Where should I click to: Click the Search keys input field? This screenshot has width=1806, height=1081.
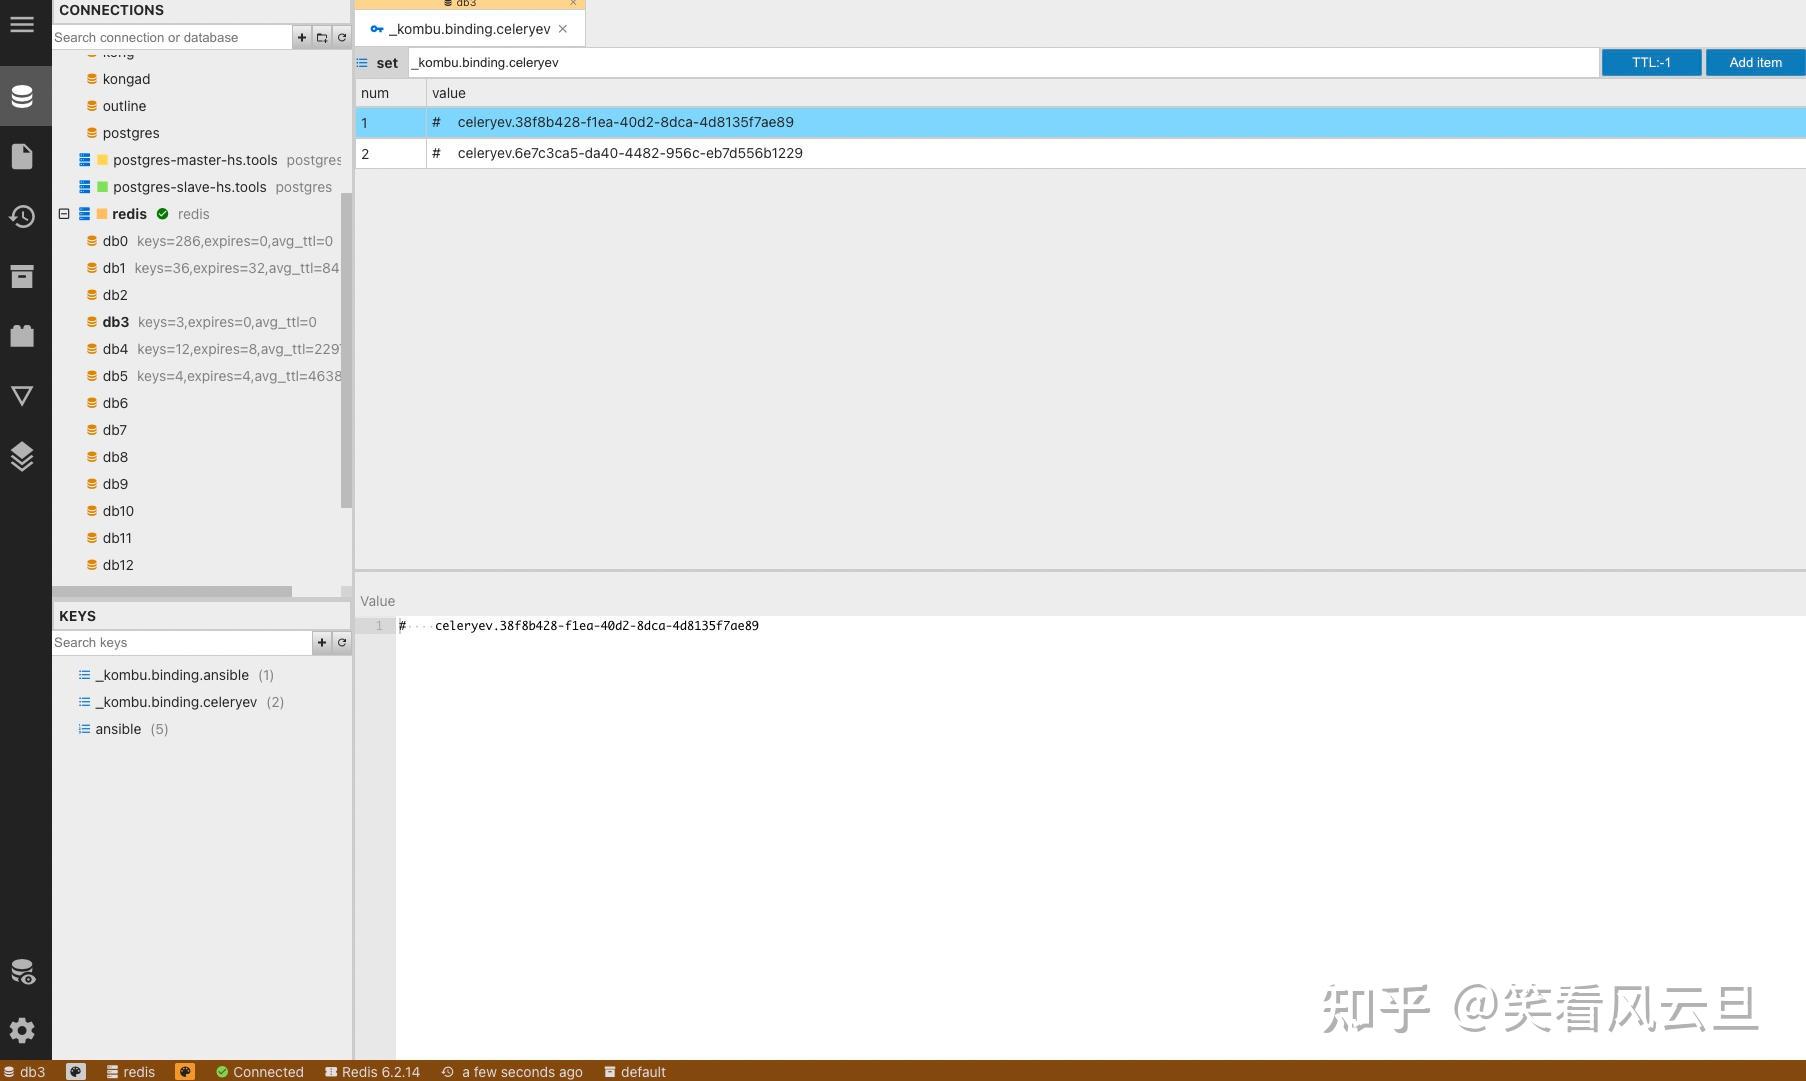(x=182, y=642)
